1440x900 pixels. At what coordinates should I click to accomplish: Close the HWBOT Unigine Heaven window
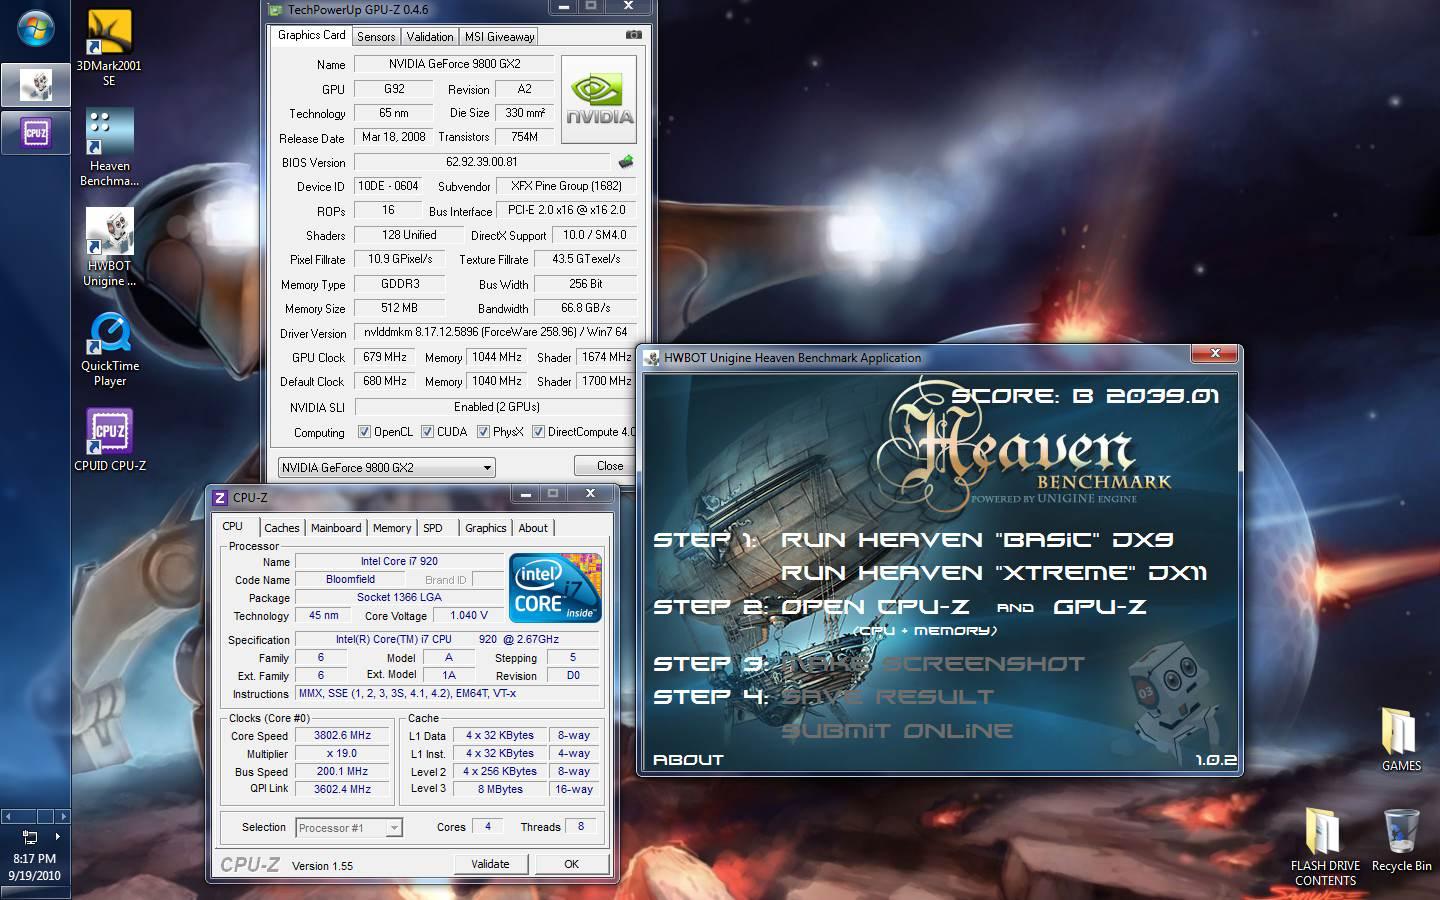coord(1215,353)
